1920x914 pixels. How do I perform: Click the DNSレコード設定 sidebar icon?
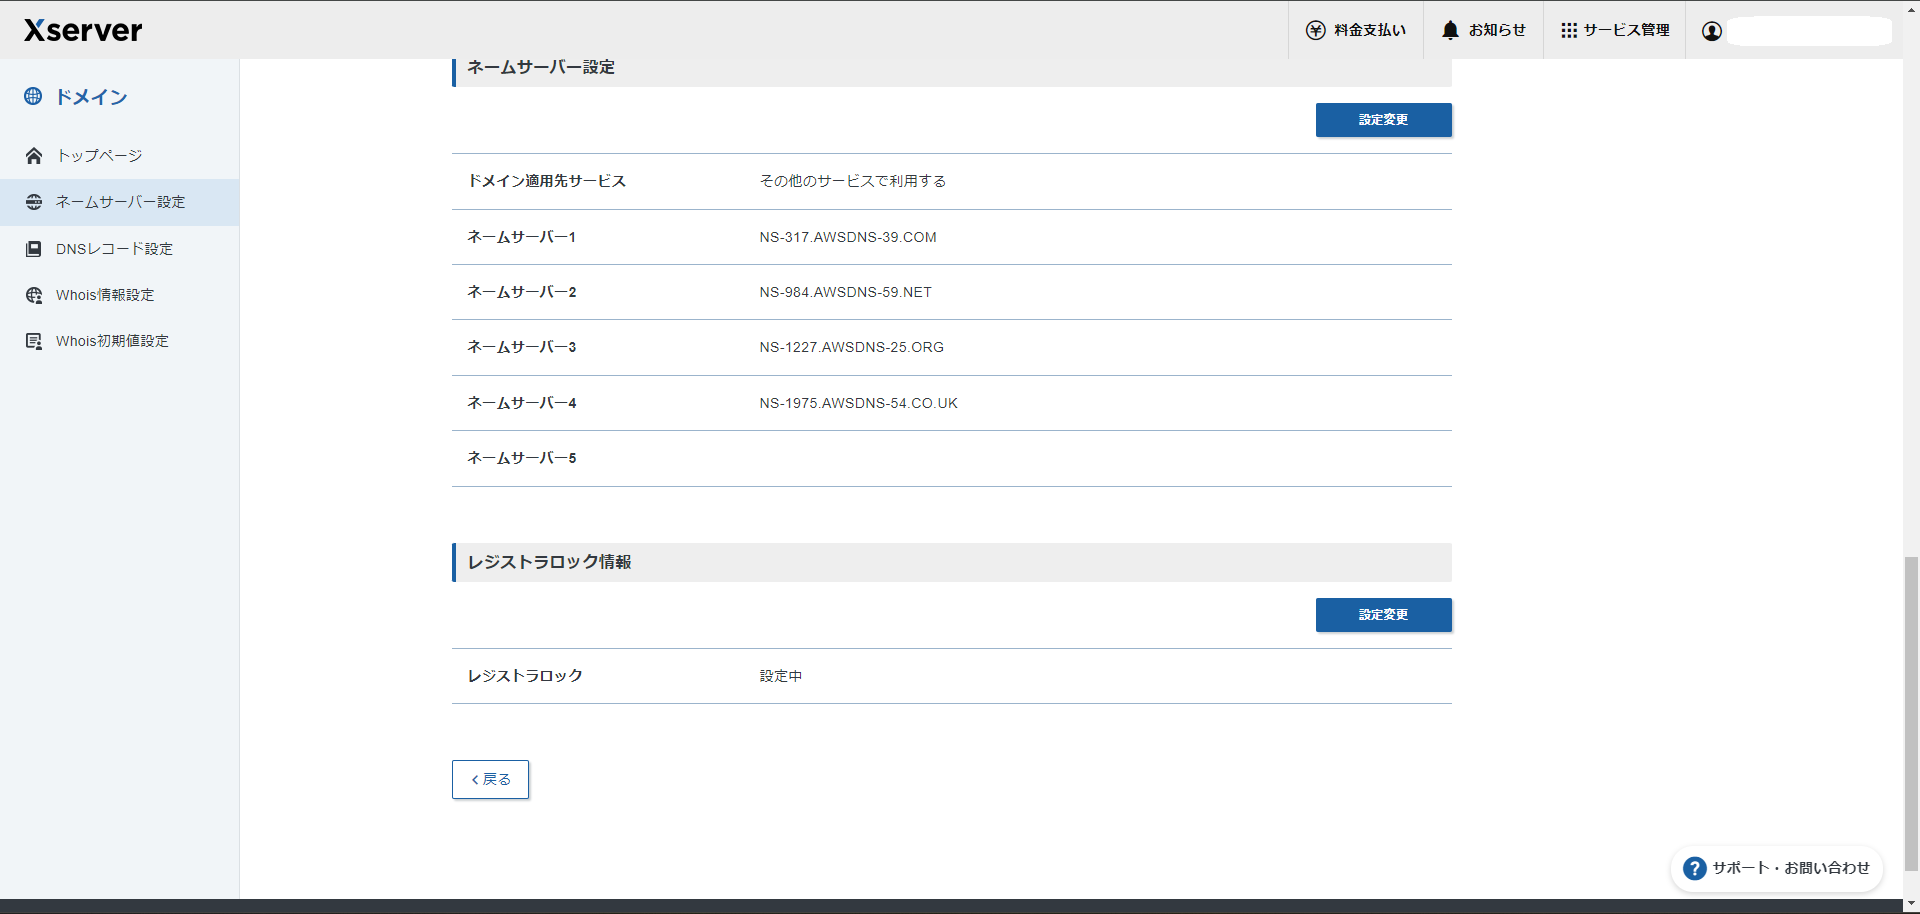click(x=34, y=249)
